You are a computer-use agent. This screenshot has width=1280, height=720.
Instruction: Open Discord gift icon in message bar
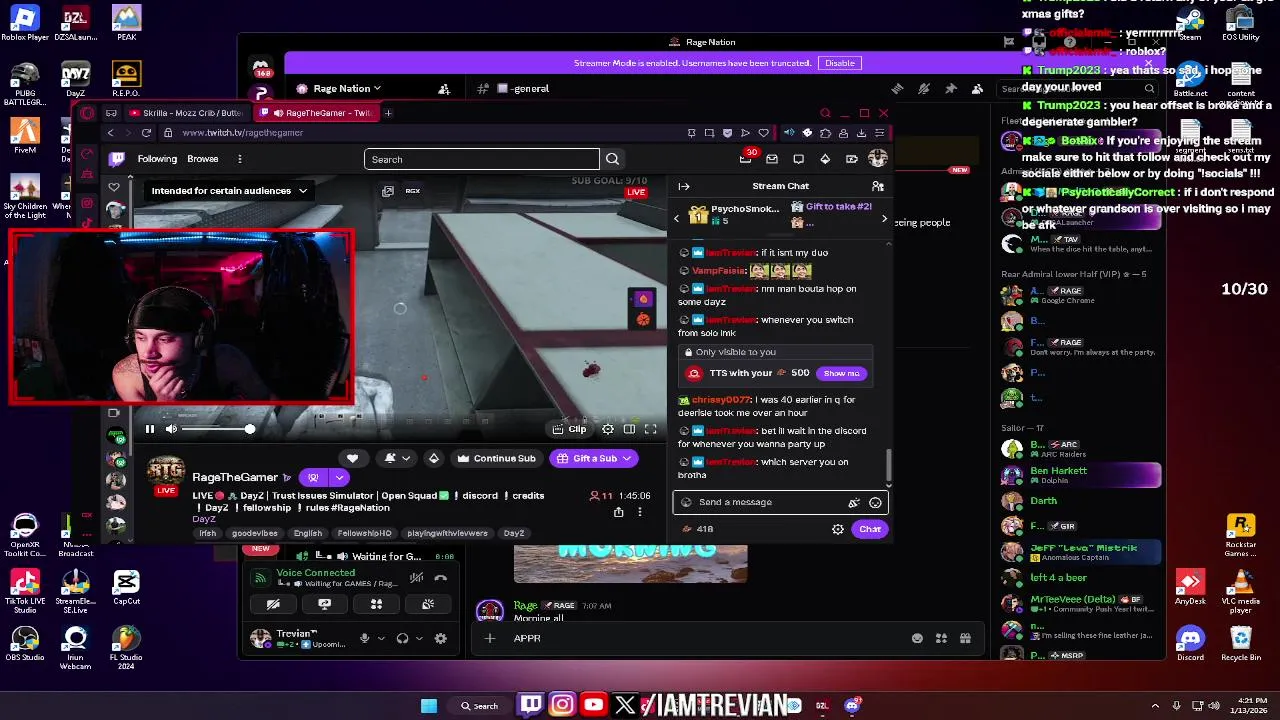tap(965, 638)
